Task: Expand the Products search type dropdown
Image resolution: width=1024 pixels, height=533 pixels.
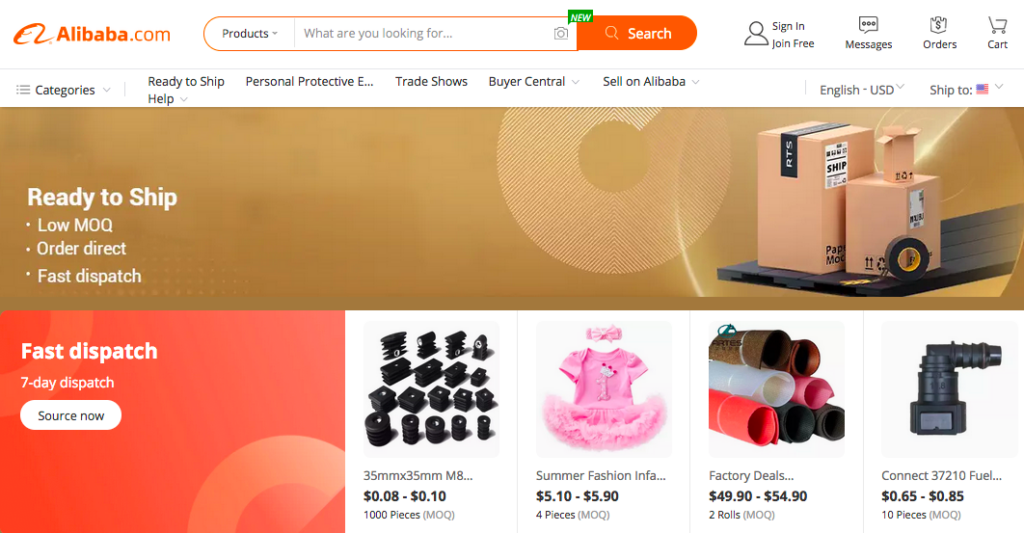Action: coord(249,34)
